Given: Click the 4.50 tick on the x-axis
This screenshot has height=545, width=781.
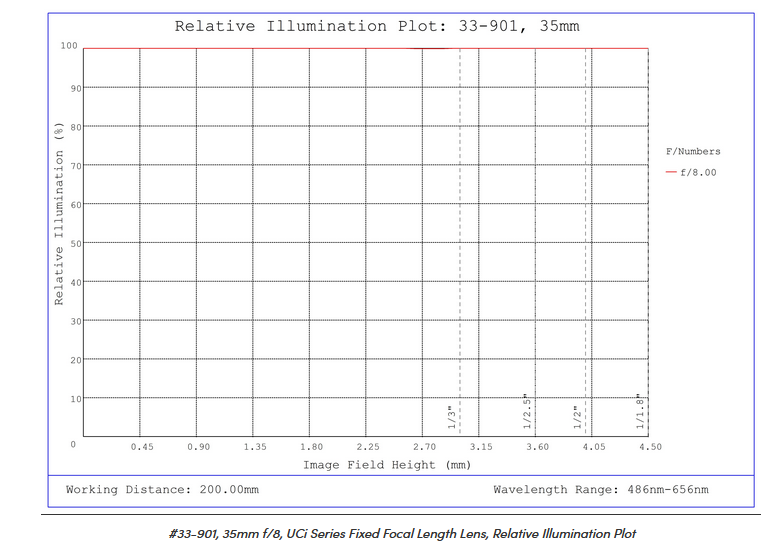Looking at the screenshot, I should point(650,447).
